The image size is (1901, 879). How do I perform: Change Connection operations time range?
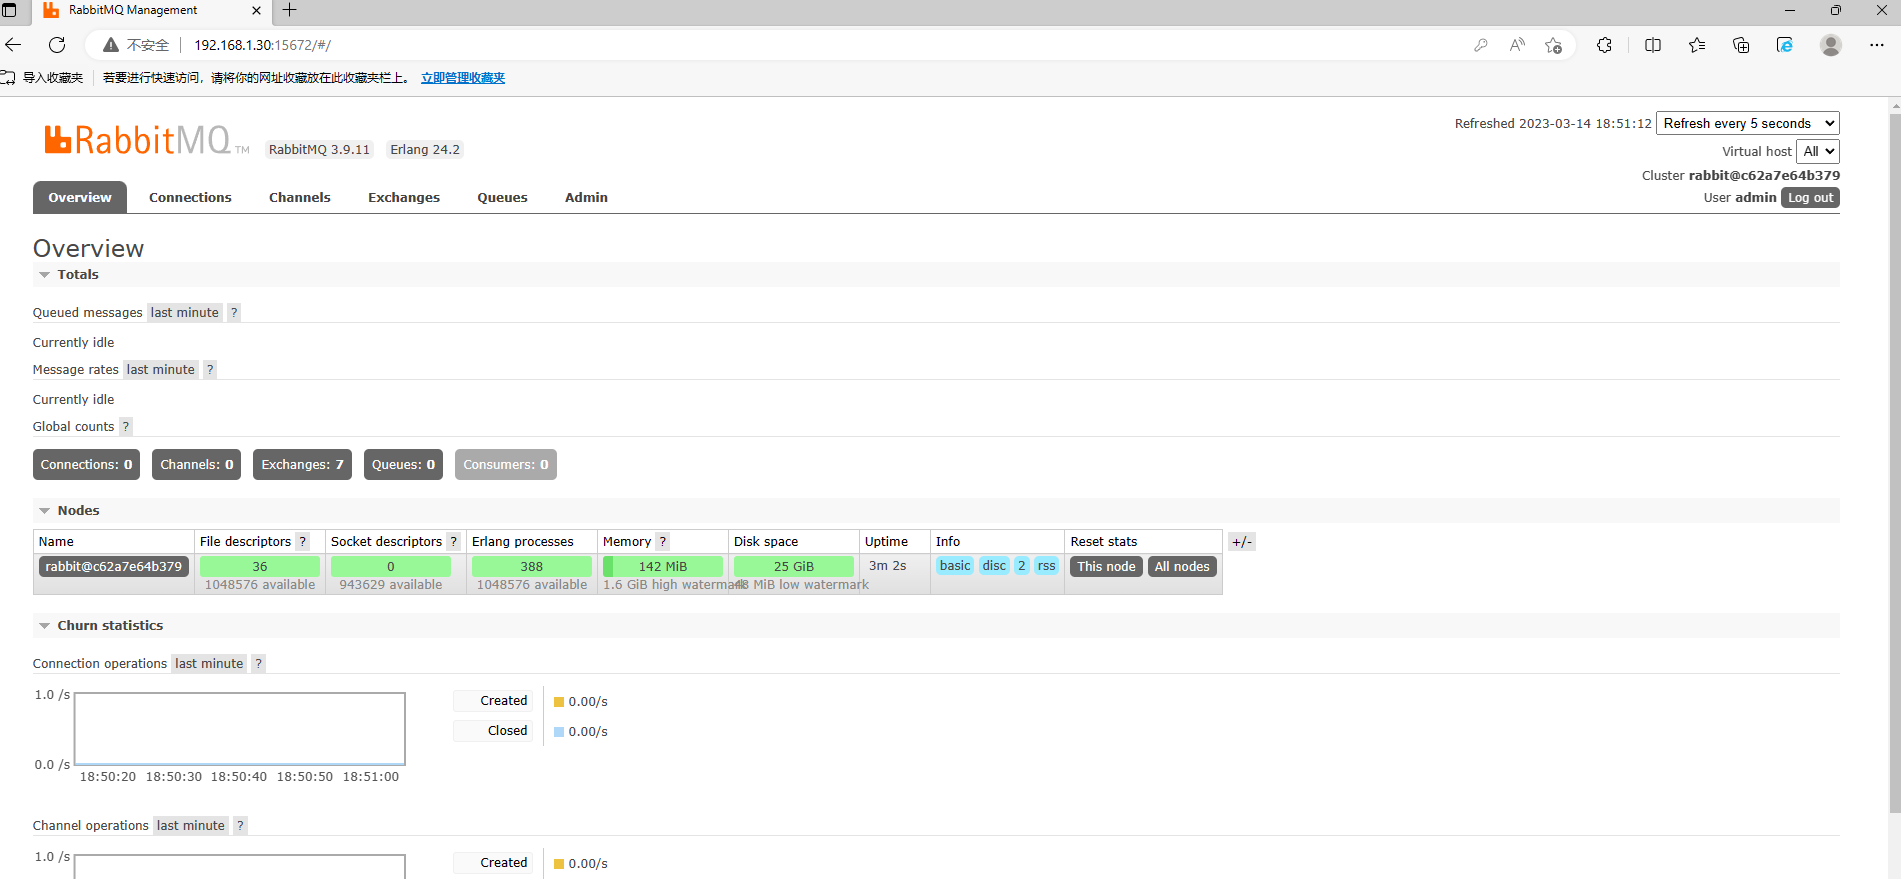coord(209,664)
